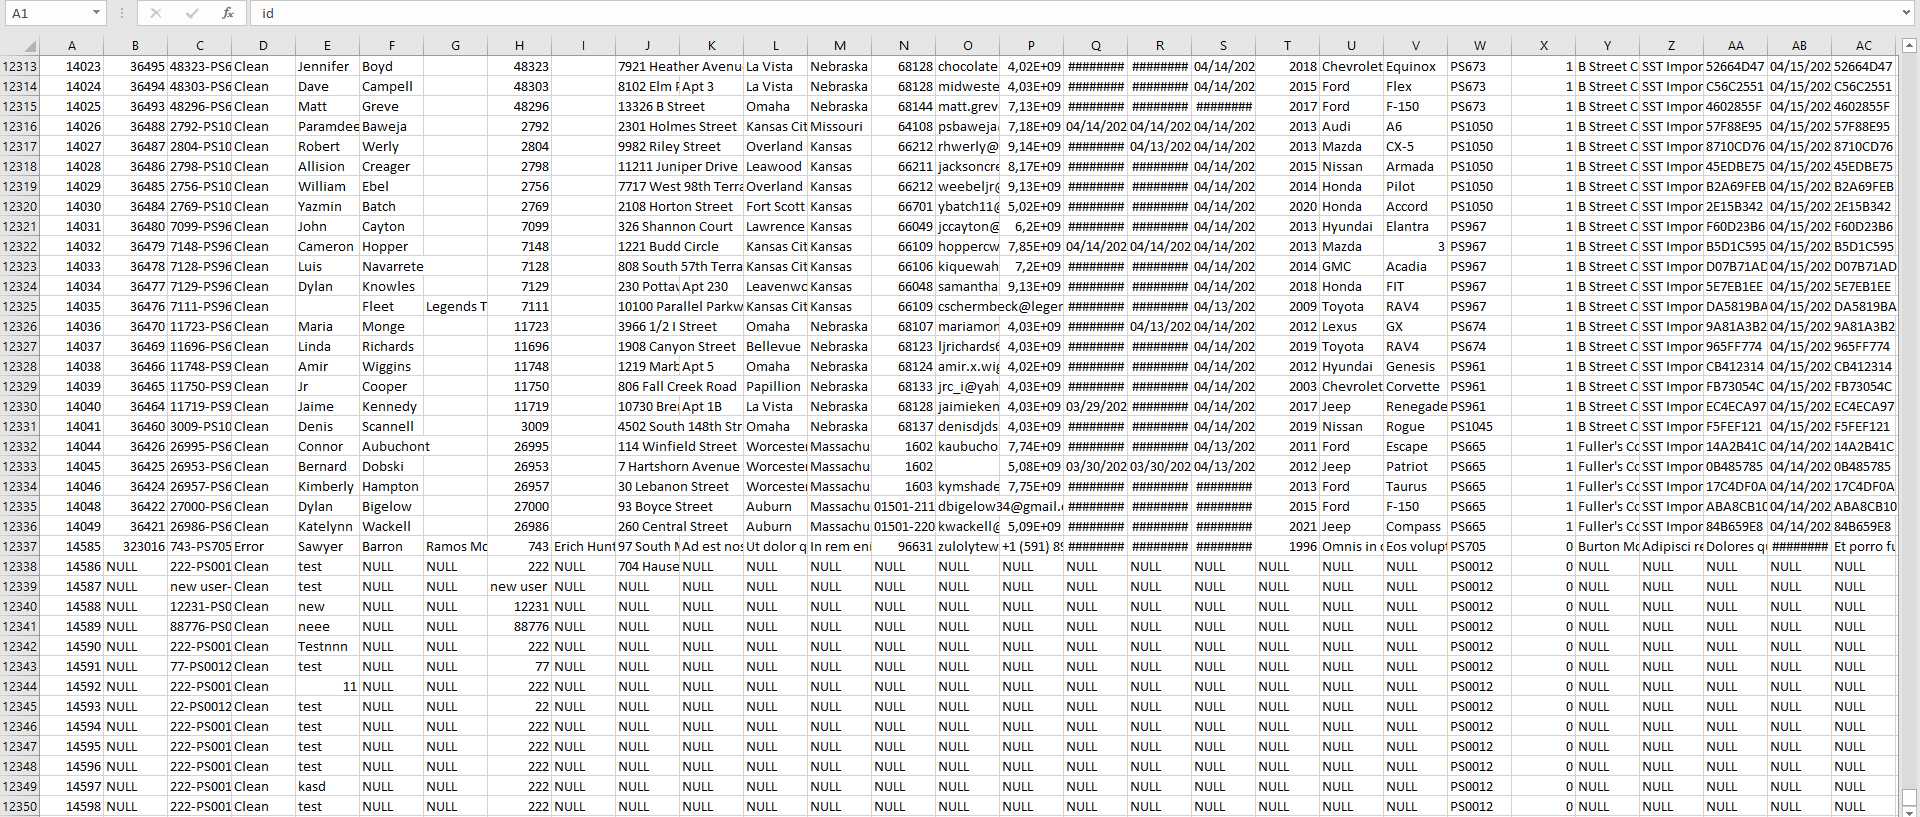Click the Papillion city cell

point(775,386)
